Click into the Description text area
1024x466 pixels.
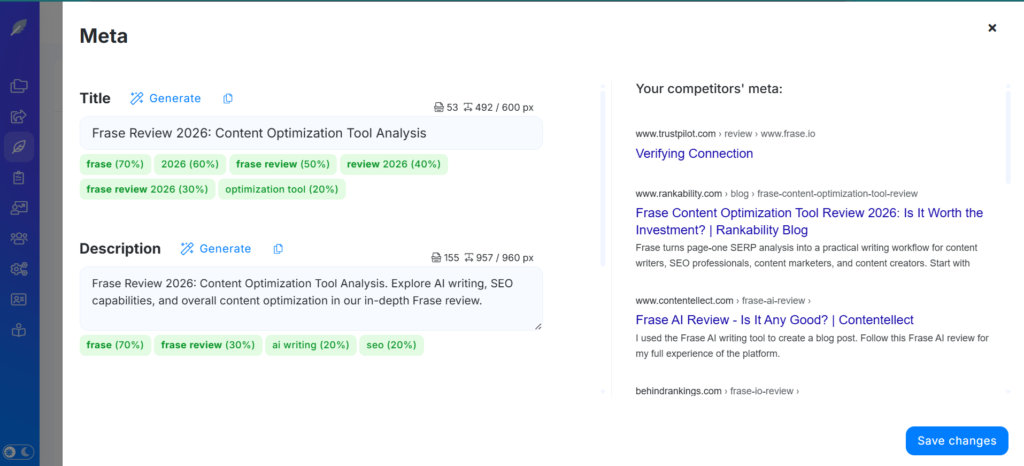(x=311, y=298)
